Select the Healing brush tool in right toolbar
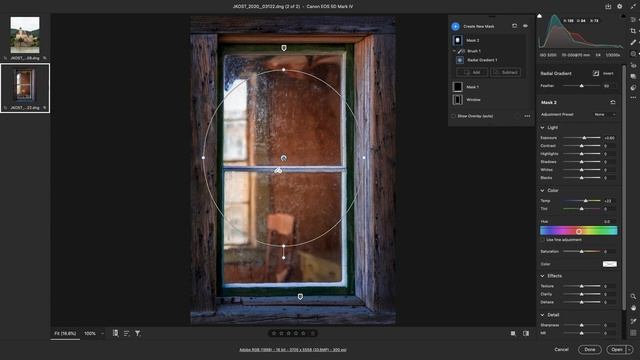640x360 pixels. pyautogui.click(x=633, y=42)
